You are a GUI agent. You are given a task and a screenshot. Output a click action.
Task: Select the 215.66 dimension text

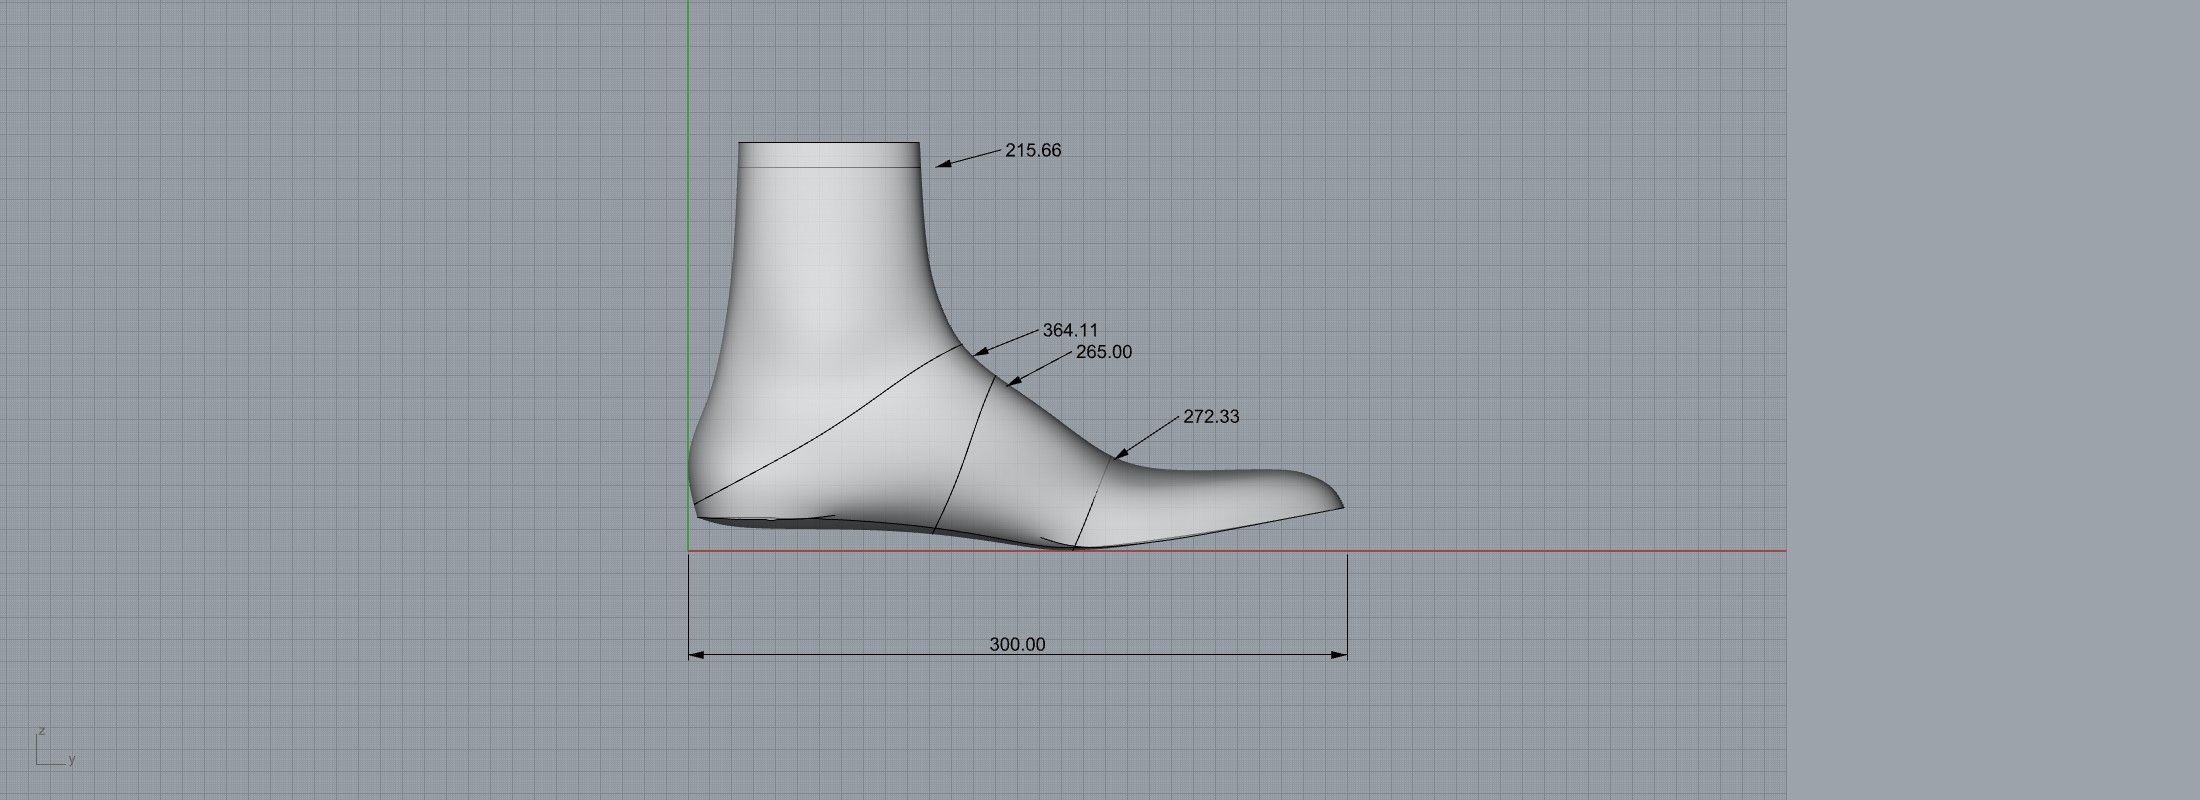coord(1033,150)
